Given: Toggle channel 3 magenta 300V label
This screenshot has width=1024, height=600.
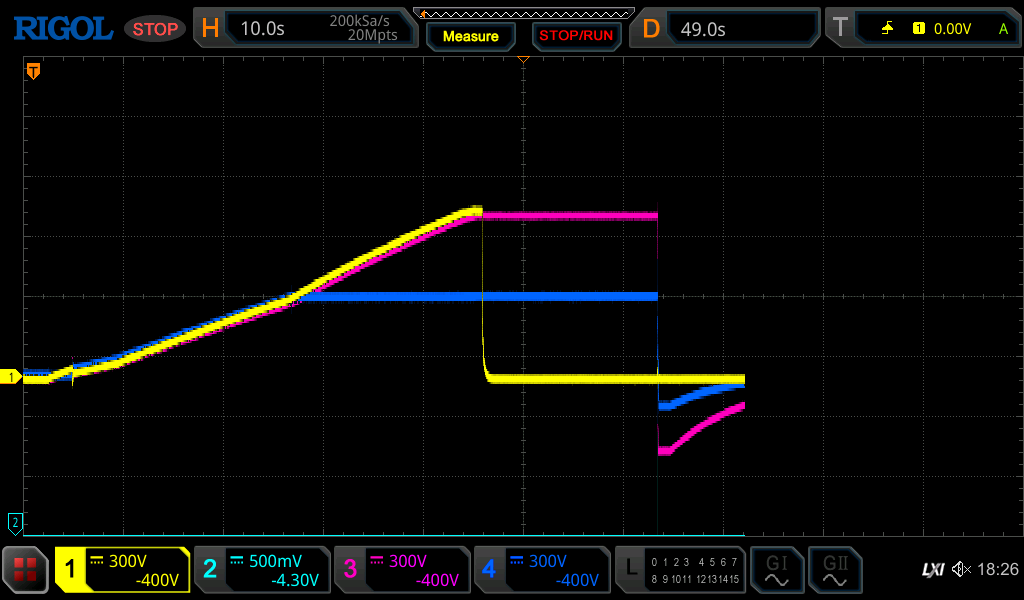Looking at the screenshot, I should (x=402, y=570).
